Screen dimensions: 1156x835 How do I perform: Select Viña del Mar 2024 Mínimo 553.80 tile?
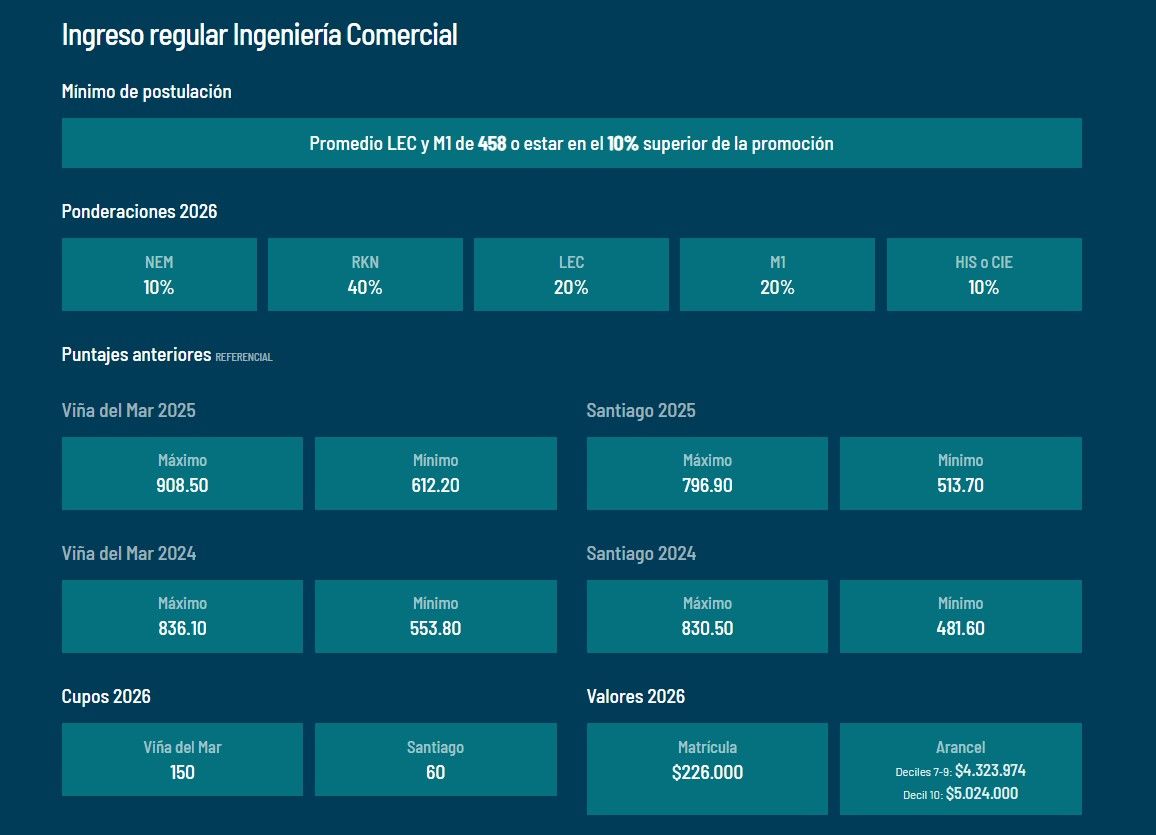(x=436, y=617)
